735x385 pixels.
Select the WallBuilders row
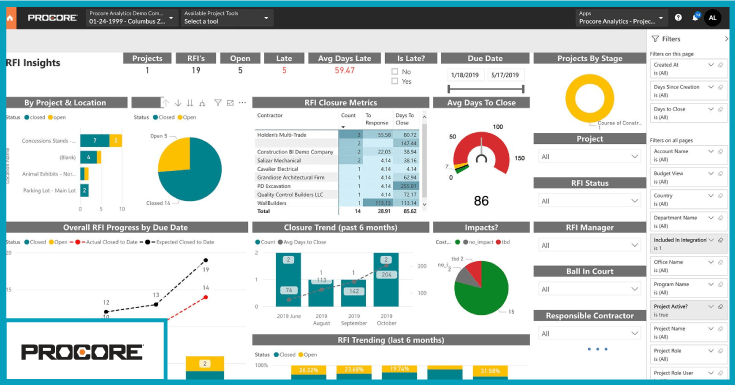pyautogui.click(x=337, y=203)
